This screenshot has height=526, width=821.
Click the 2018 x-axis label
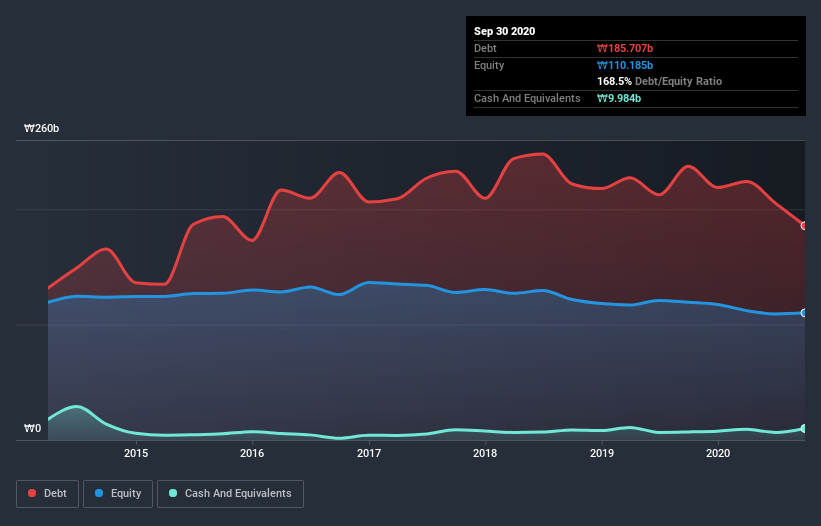point(485,453)
